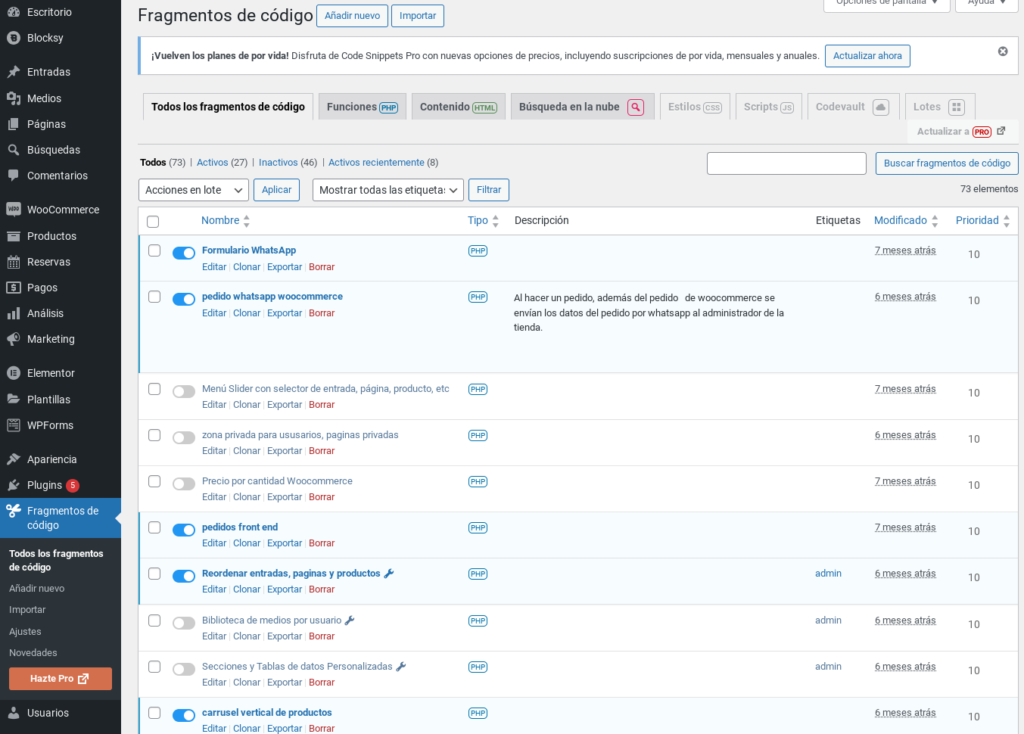The width and height of the screenshot is (1024, 734).
Task: Click the Usuarios person icon
Action: click(13, 712)
